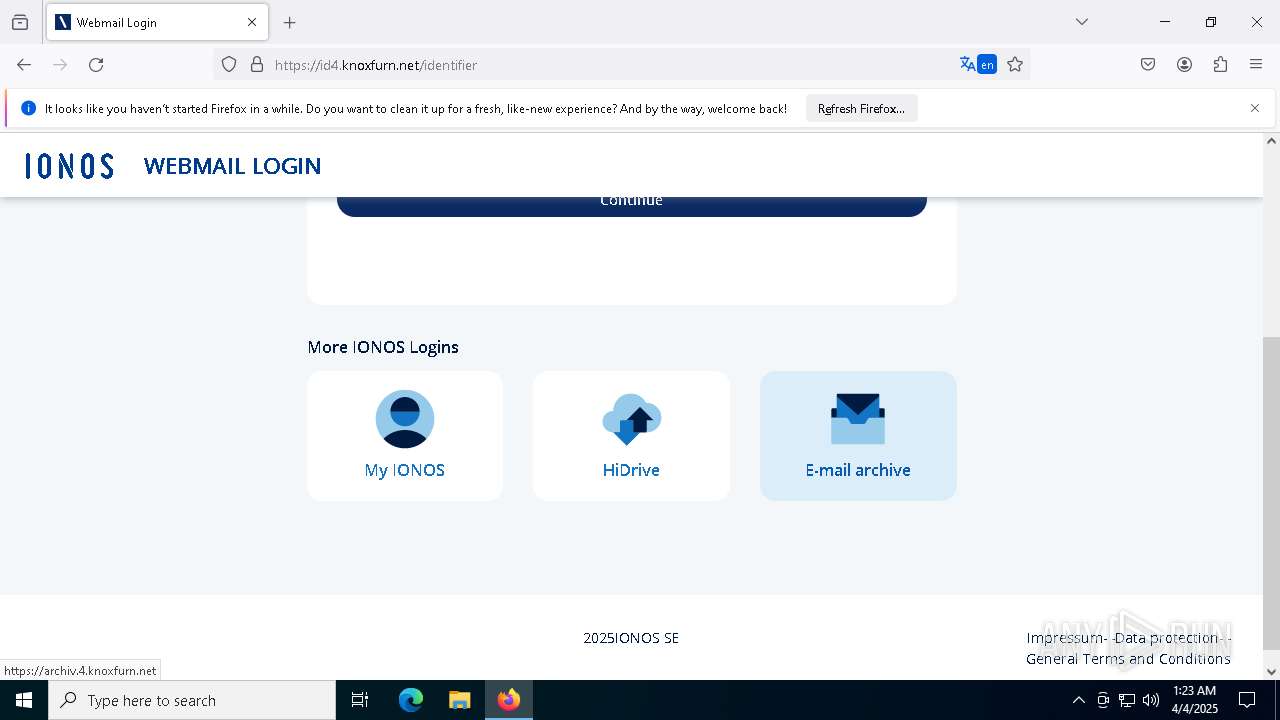Close the Webmail Login tab
This screenshot has height=720, width=1280.
252,22
